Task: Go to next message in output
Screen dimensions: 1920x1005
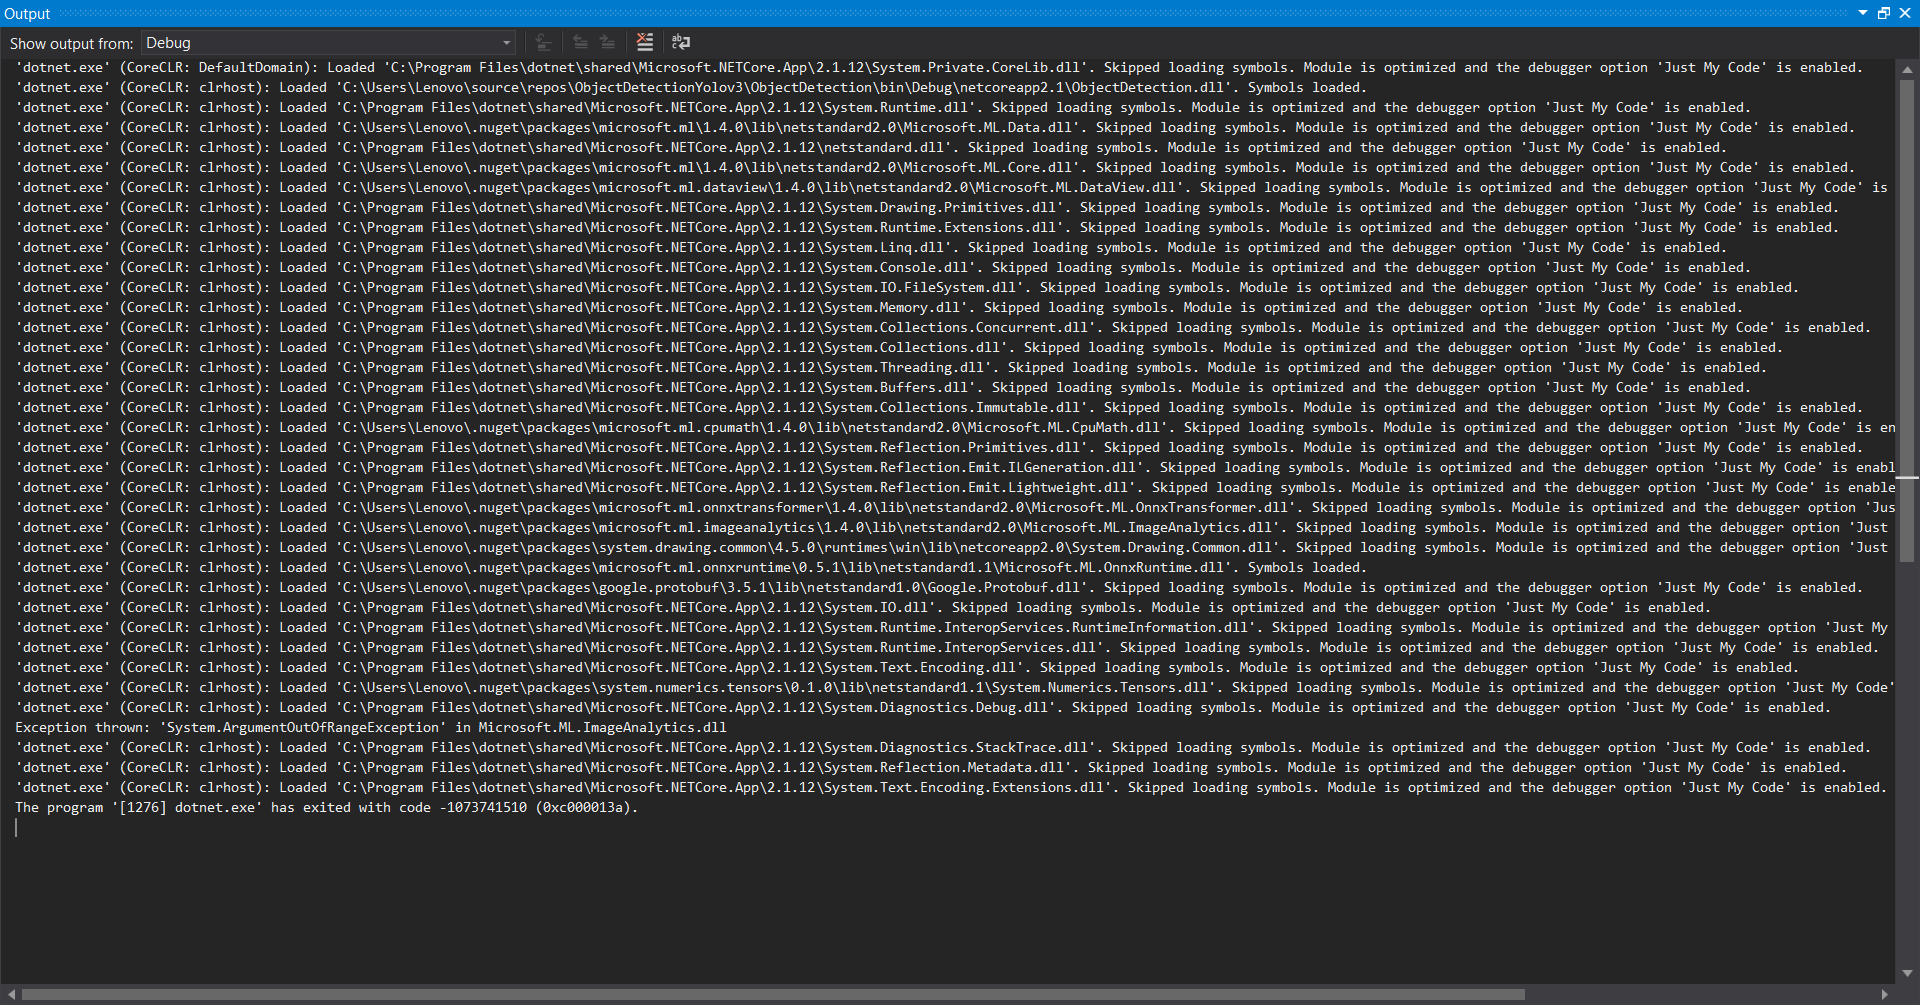Action: [607, 42]
